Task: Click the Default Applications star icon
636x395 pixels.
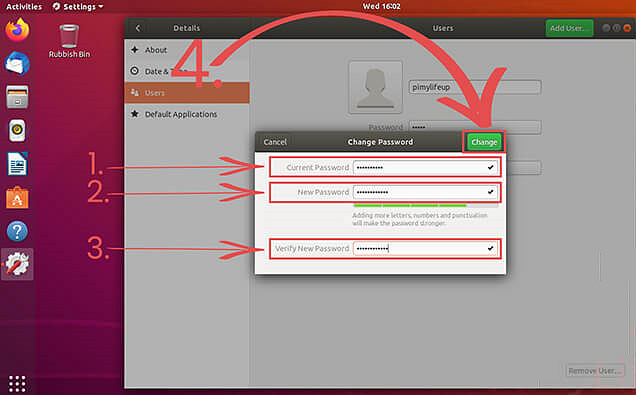Action: [135, 114]
